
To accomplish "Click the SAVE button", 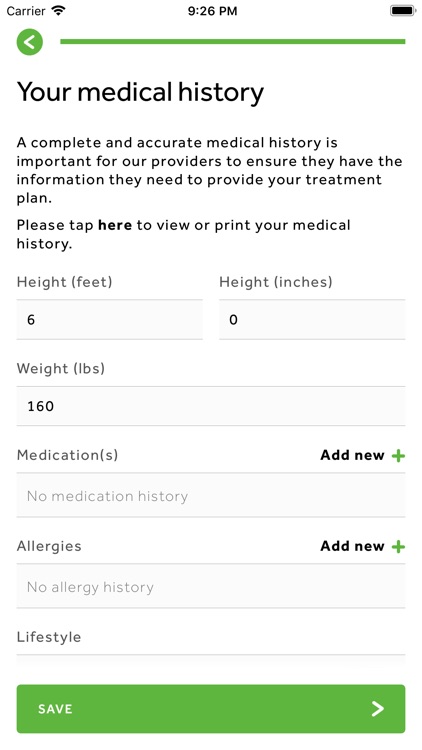I will 211,708.
